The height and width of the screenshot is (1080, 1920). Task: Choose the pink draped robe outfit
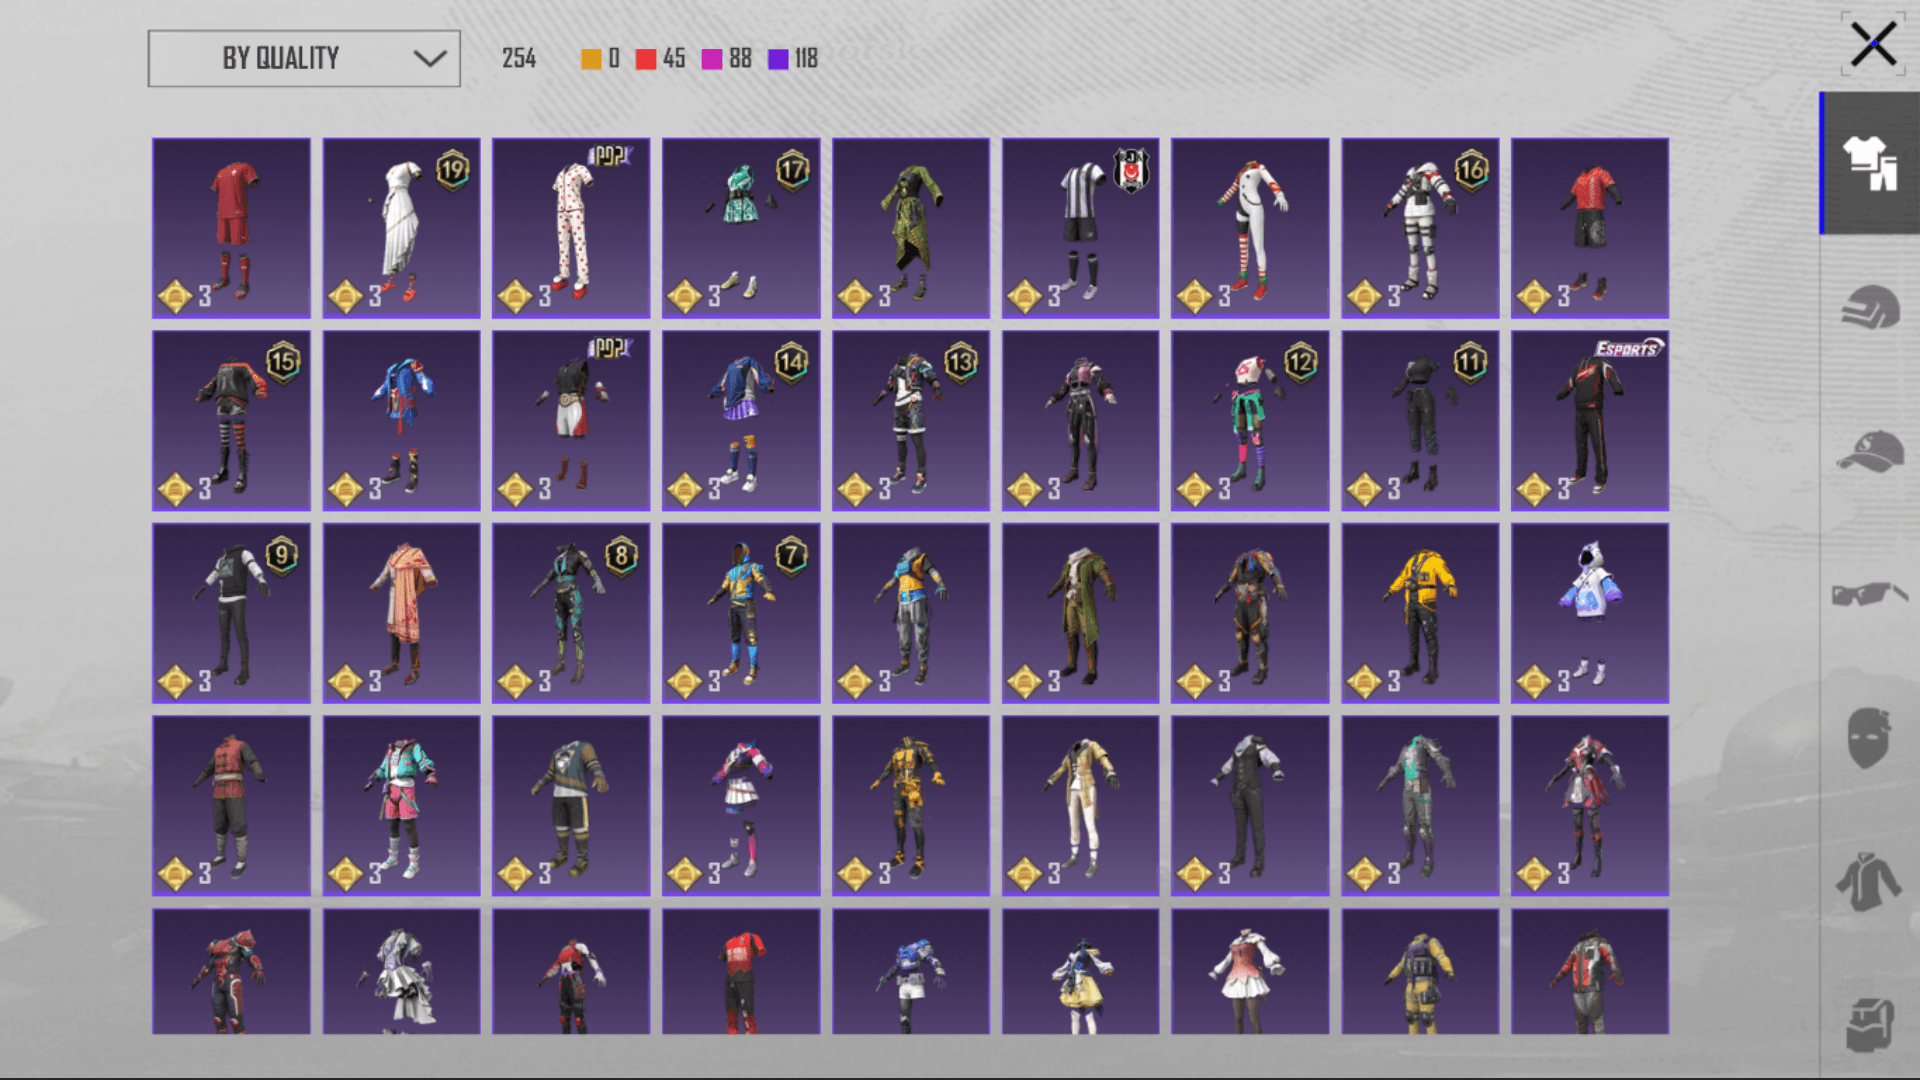[x=401, y=613]
